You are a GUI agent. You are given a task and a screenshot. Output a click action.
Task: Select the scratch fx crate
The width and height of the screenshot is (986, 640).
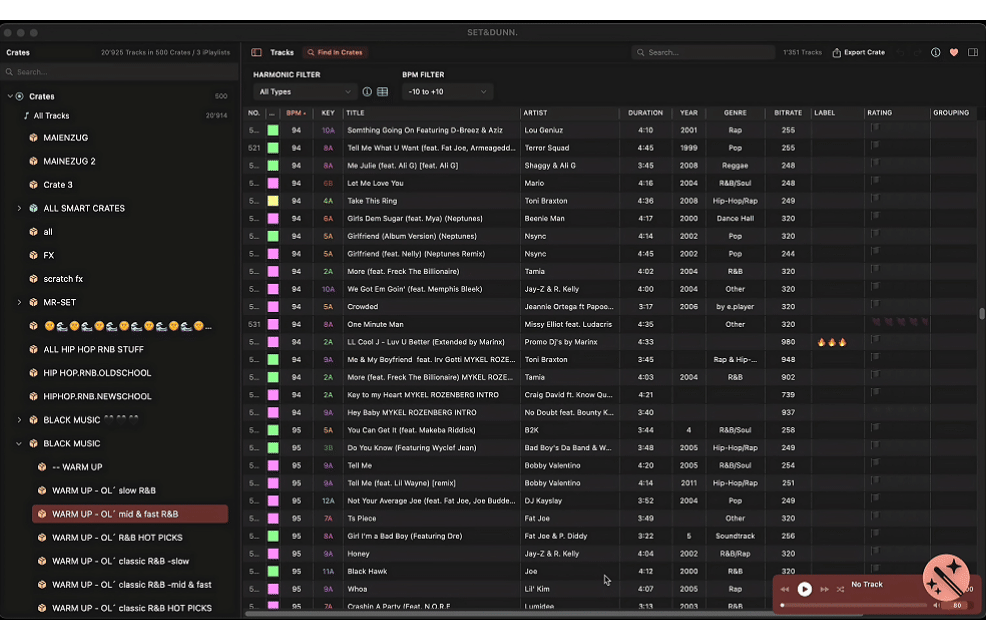point(63,279)
